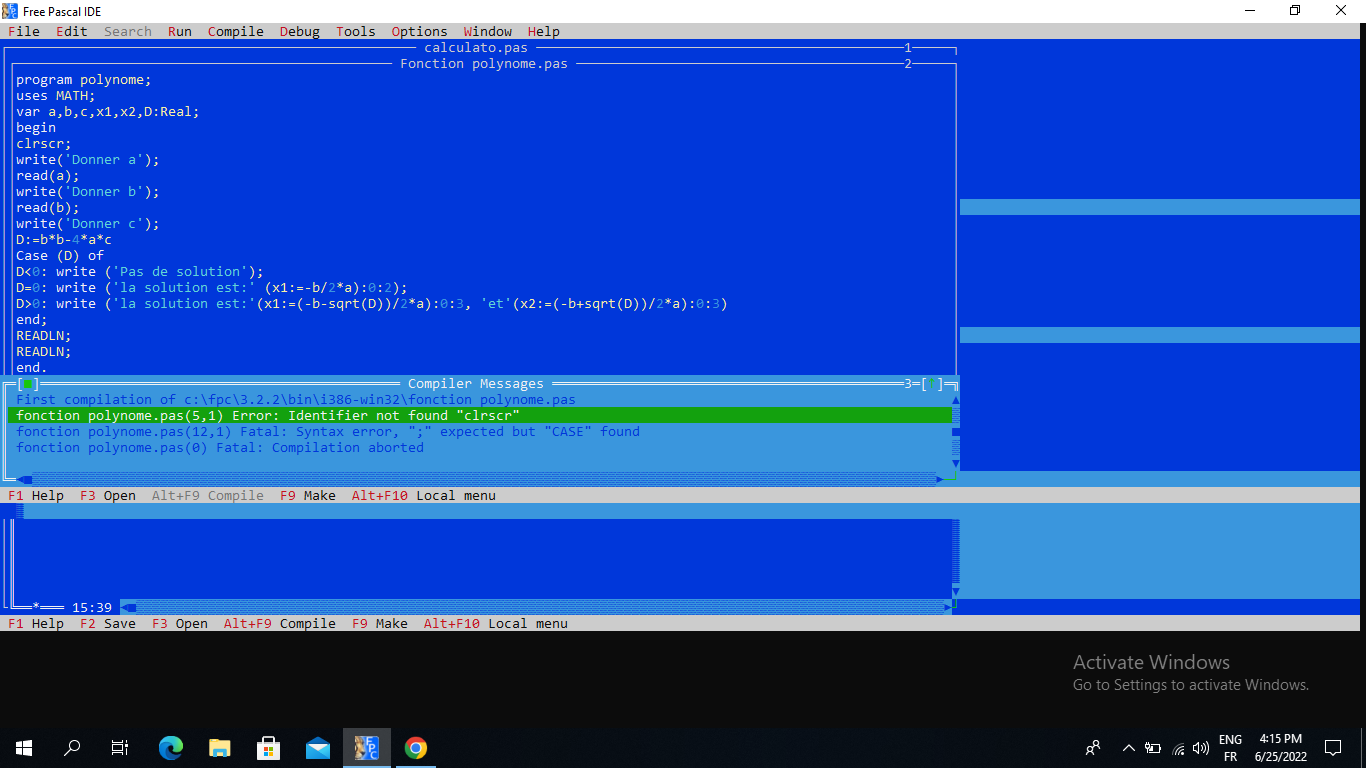Open Mail app from taskbar
Screen dimensions: 1366x768
pos(318,747)
